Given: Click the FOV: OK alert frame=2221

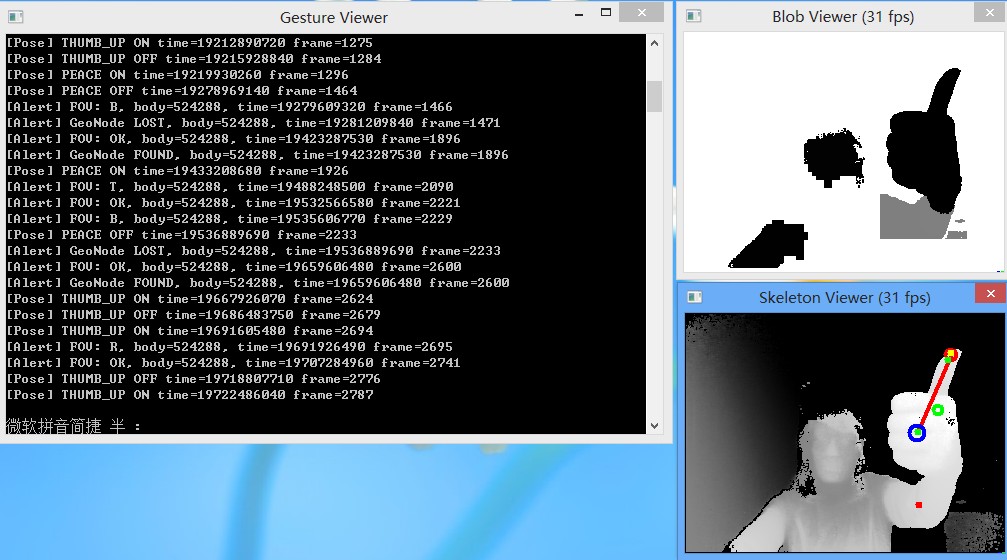Looking at the screenshot, I should tap(233, 204).
